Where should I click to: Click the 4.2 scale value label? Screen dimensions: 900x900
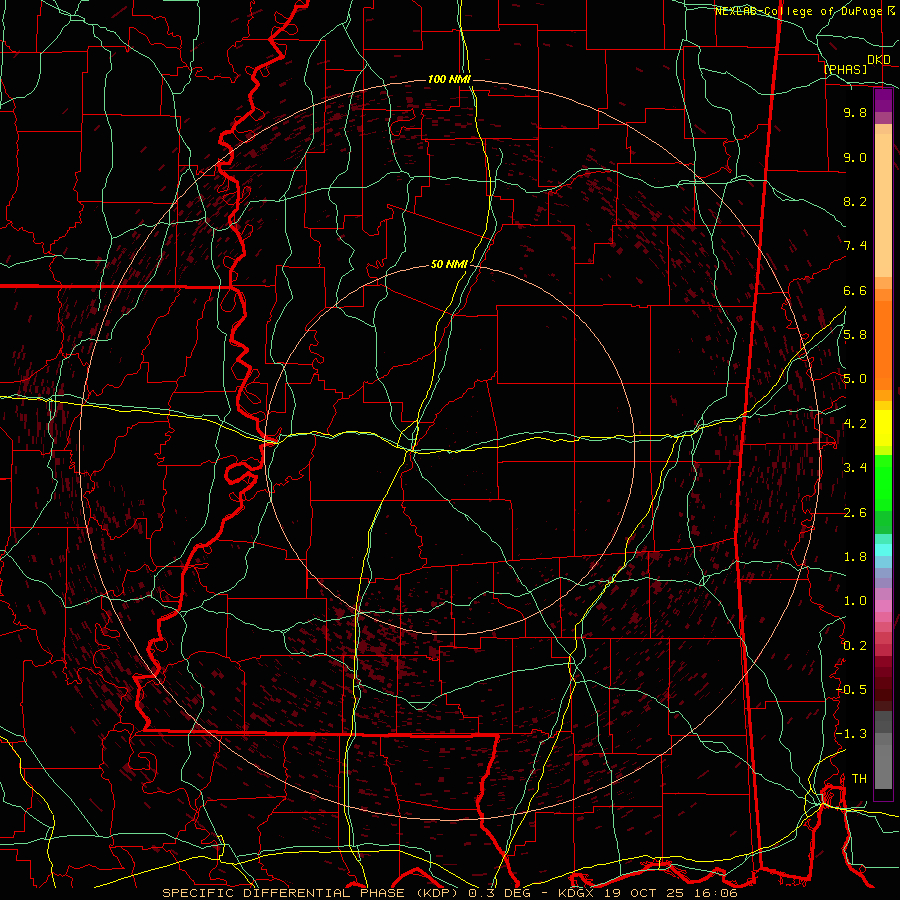pos(855,424)
